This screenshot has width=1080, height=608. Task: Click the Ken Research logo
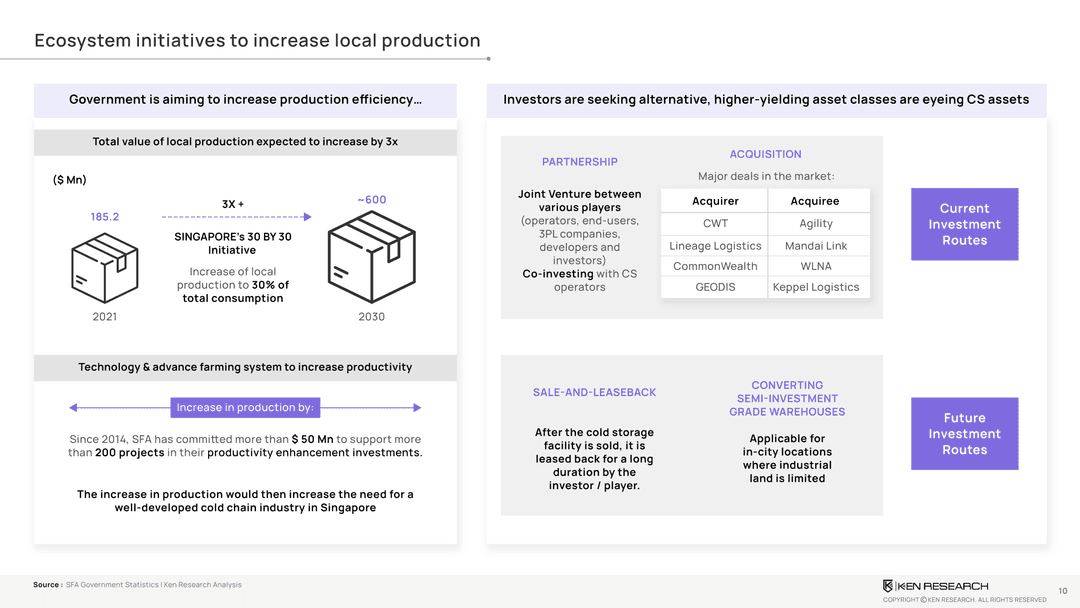pyautogui.click(x=935, y=586)
